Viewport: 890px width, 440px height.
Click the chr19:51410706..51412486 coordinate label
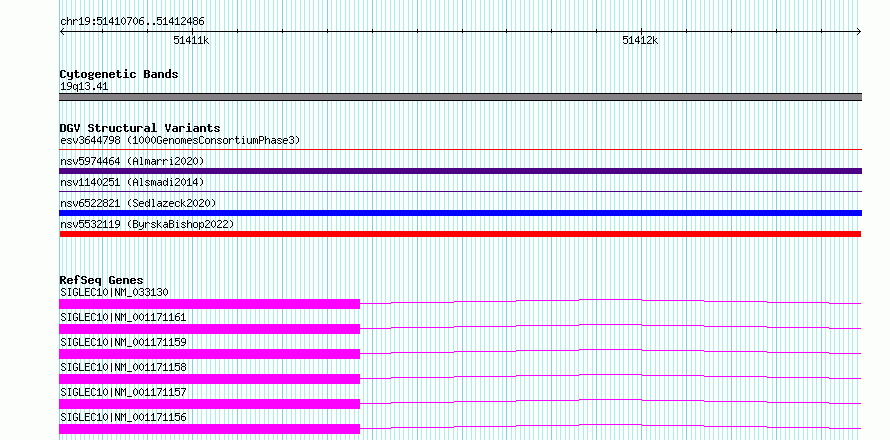(x=132, y=22)
